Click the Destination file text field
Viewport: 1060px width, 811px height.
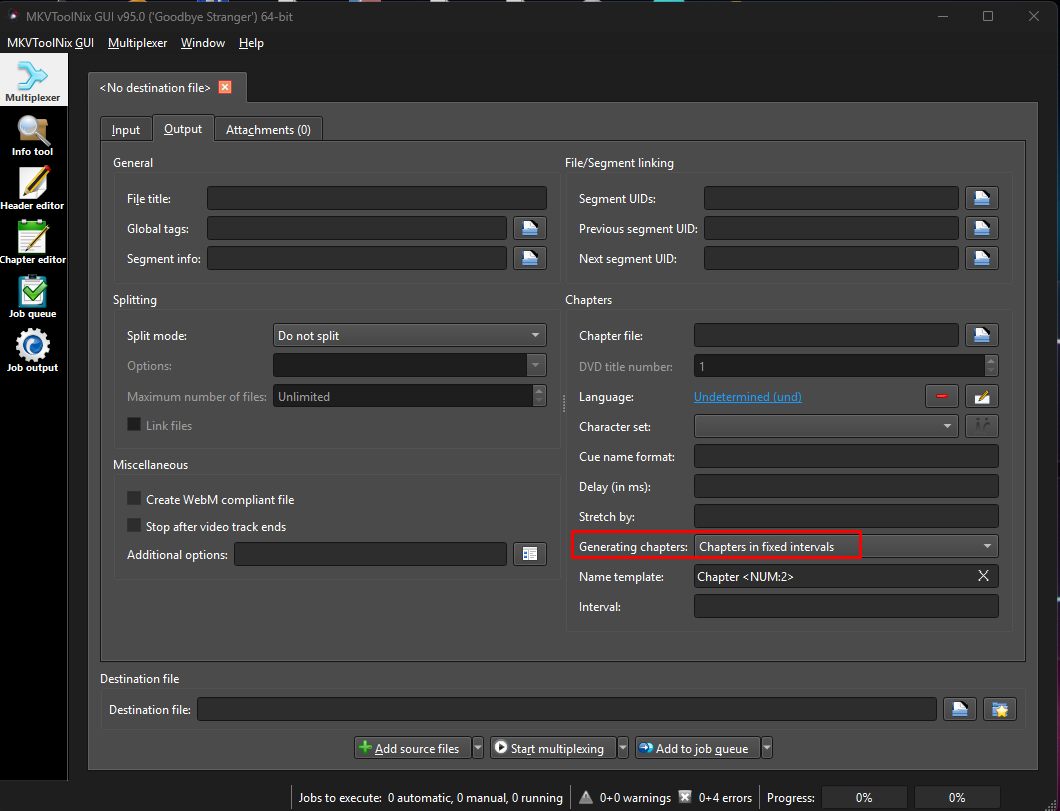567,709
